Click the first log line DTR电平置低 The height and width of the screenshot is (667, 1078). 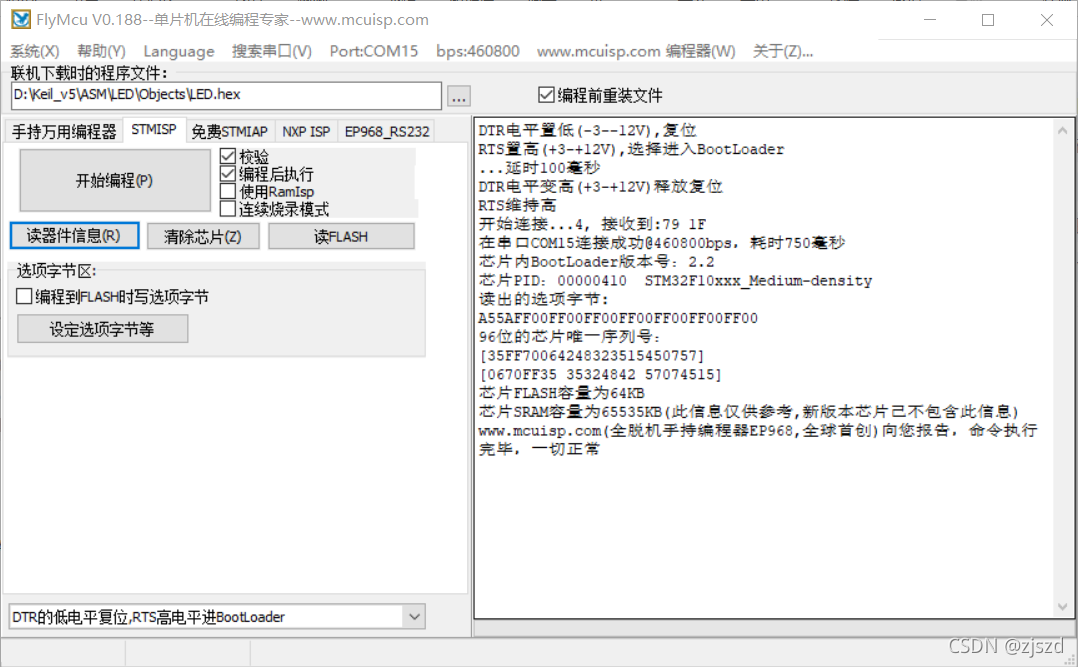(x=588, y=130)
